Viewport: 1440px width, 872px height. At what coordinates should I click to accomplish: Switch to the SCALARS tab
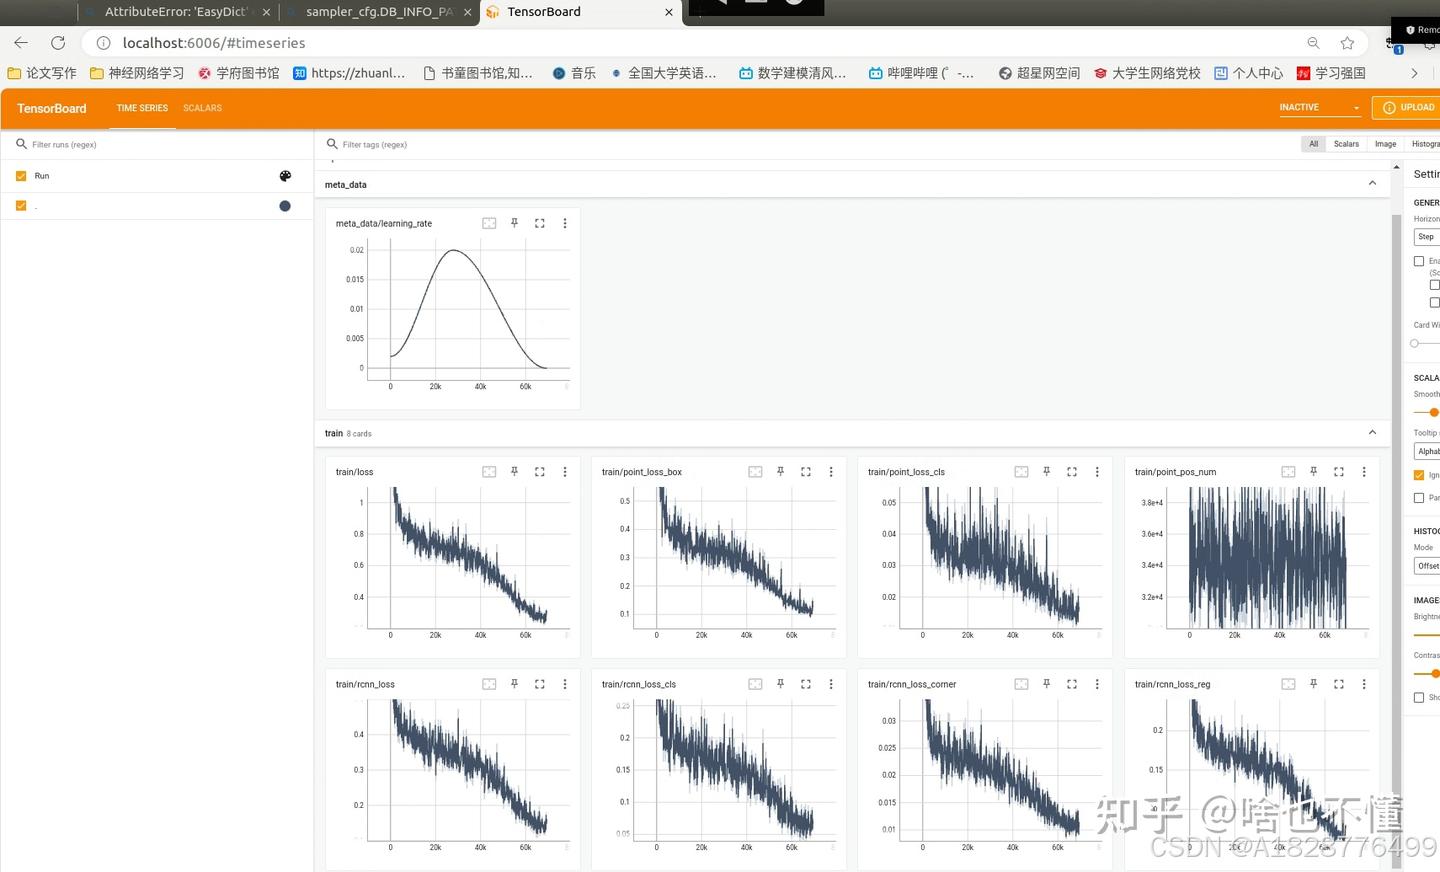(x=203, y=108)
